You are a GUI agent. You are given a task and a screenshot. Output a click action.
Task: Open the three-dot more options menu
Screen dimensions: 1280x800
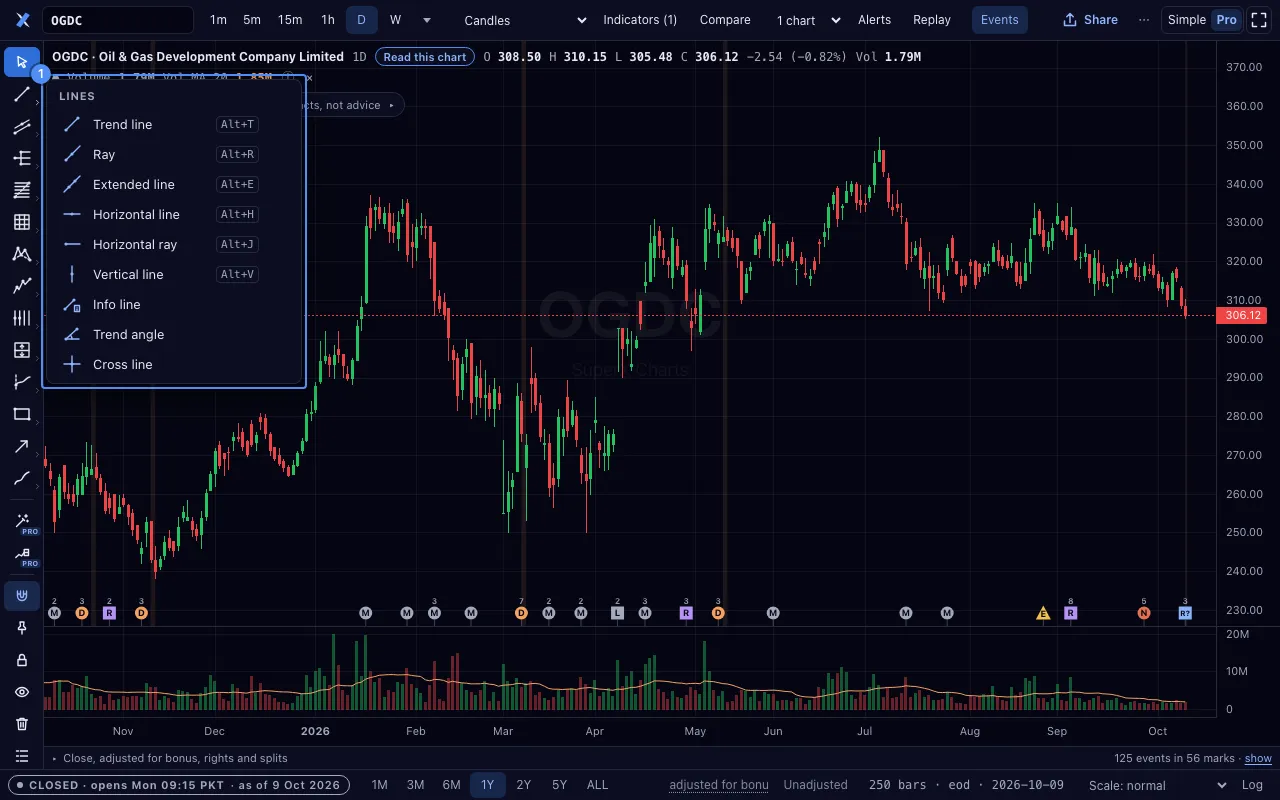tap(1144, 20)
